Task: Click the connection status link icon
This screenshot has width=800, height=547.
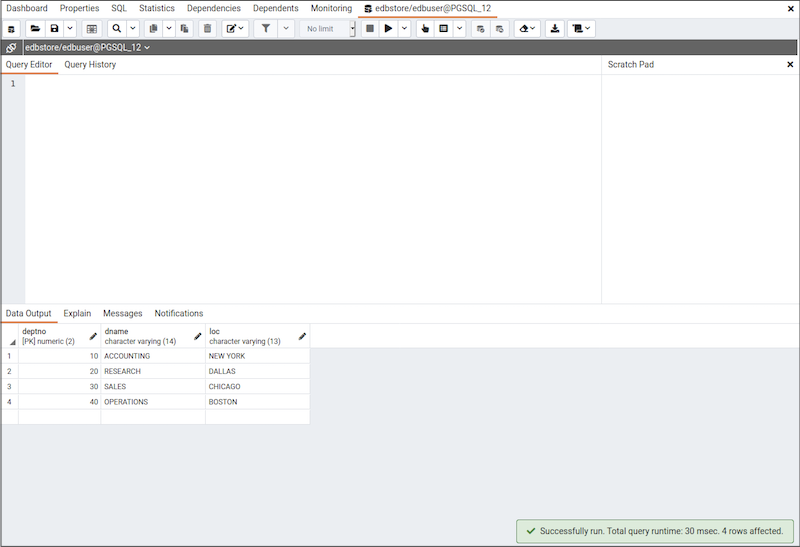Action: pyautogui.click(x=11, y=47)
